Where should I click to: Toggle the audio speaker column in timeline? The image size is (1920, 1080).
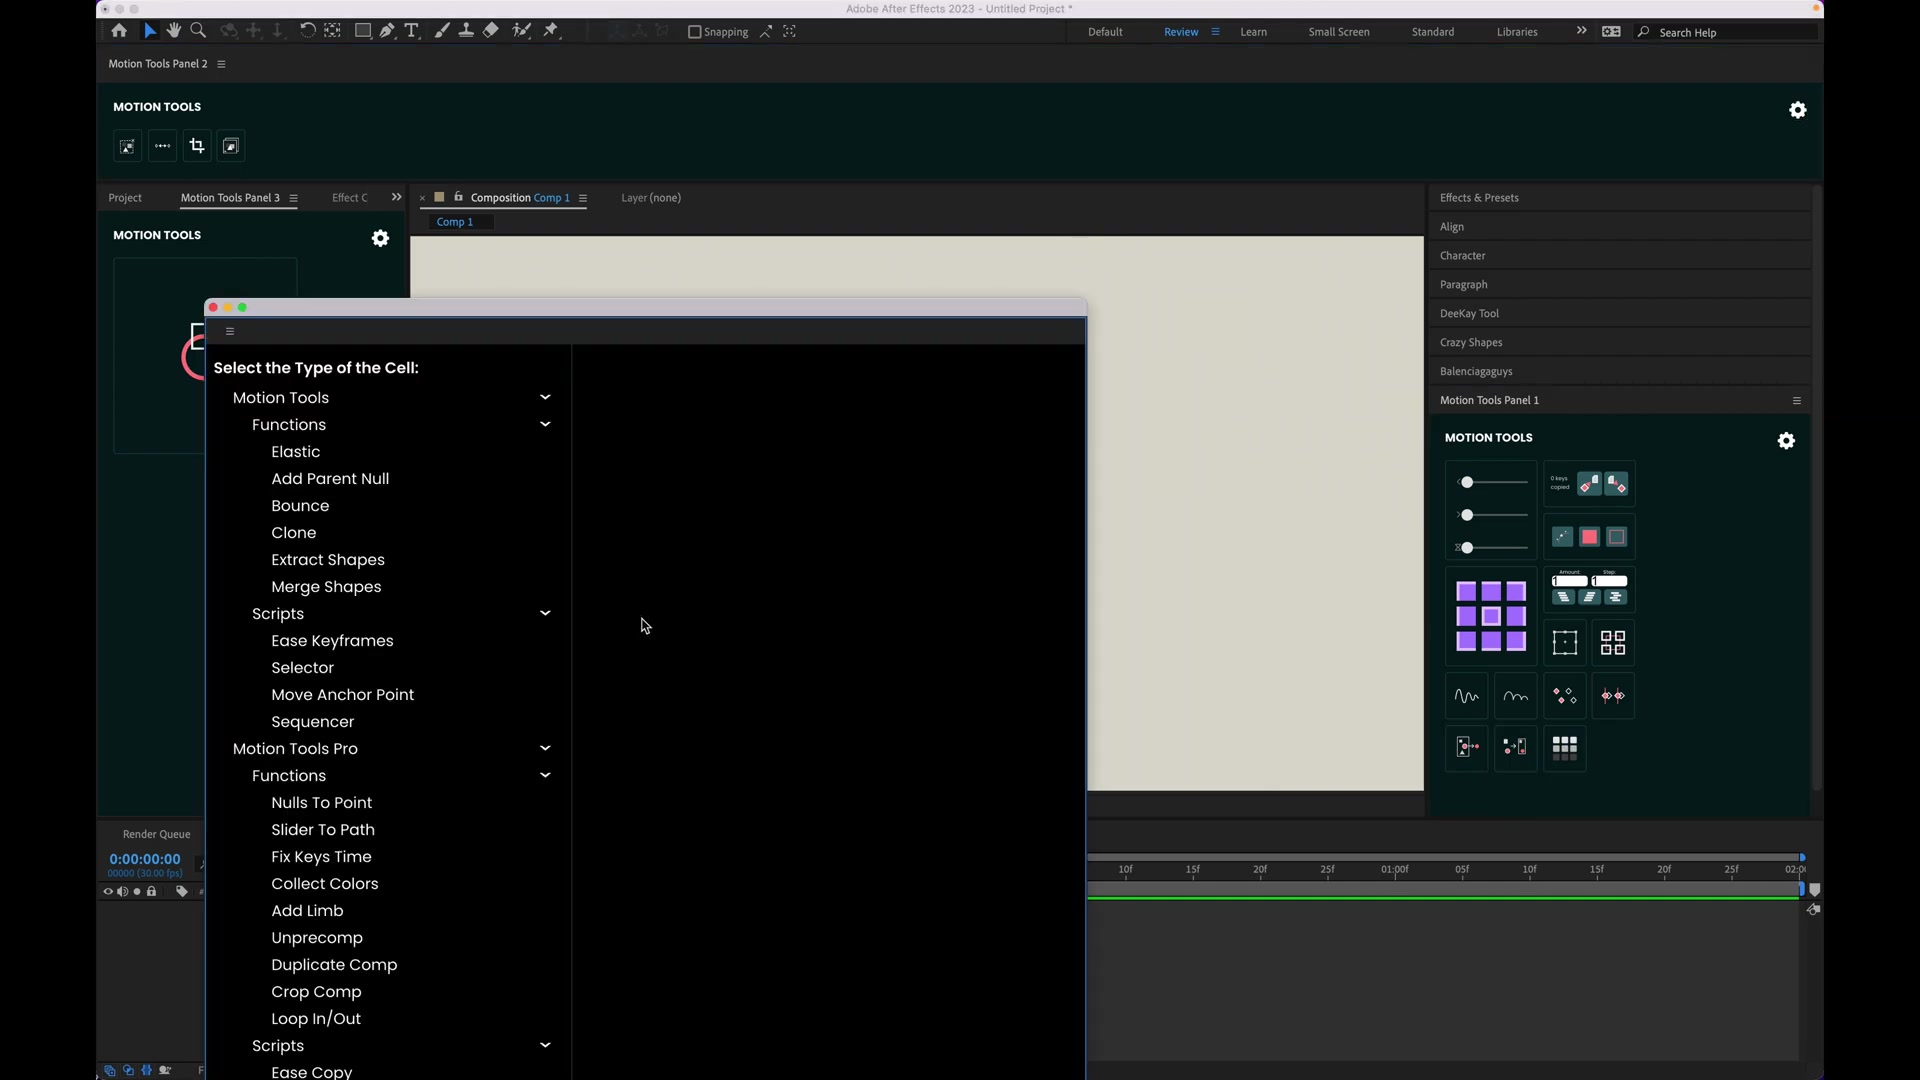coord(122,891)
